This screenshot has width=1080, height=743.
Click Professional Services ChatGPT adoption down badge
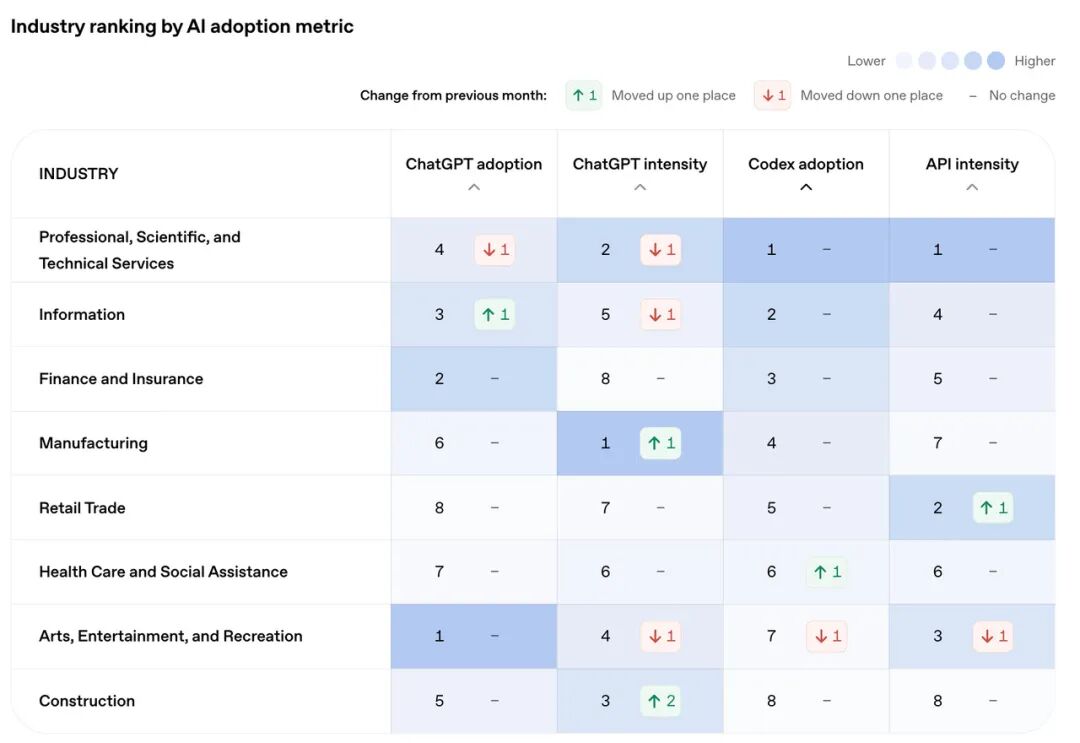coord(495,249)
